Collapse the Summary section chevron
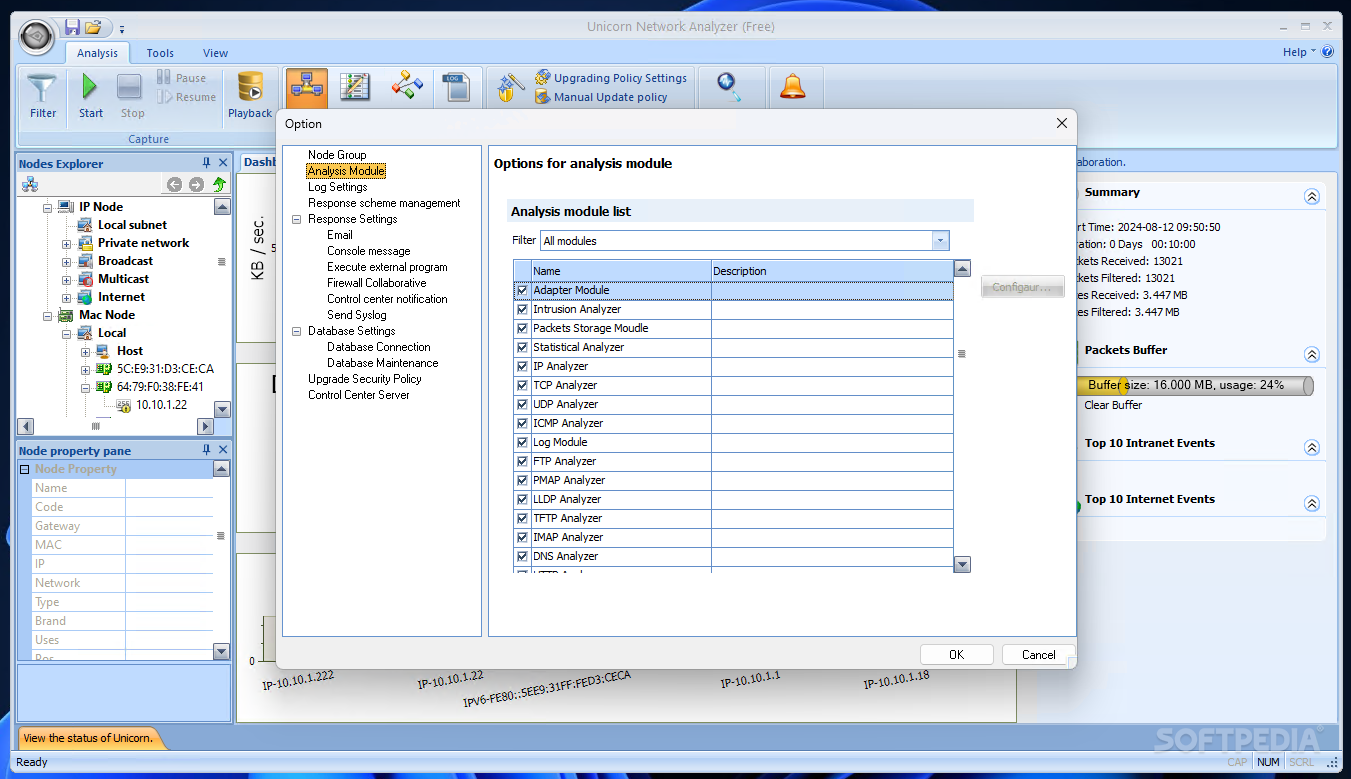Viewport: 1351px width, 779px height. click(x=1312, y=197)
